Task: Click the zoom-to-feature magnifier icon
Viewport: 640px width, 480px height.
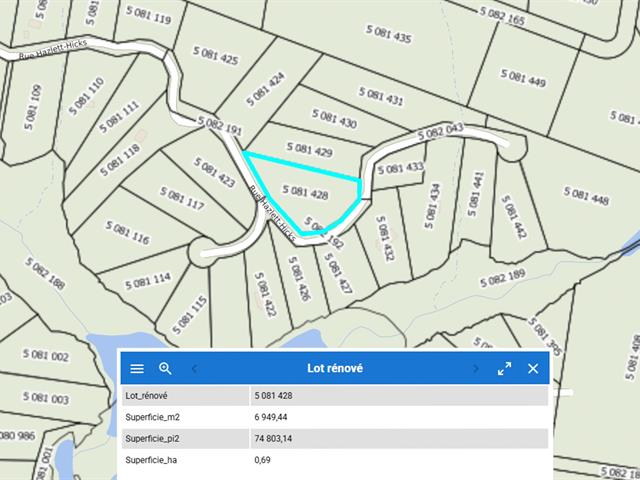Action: (166, 368)
